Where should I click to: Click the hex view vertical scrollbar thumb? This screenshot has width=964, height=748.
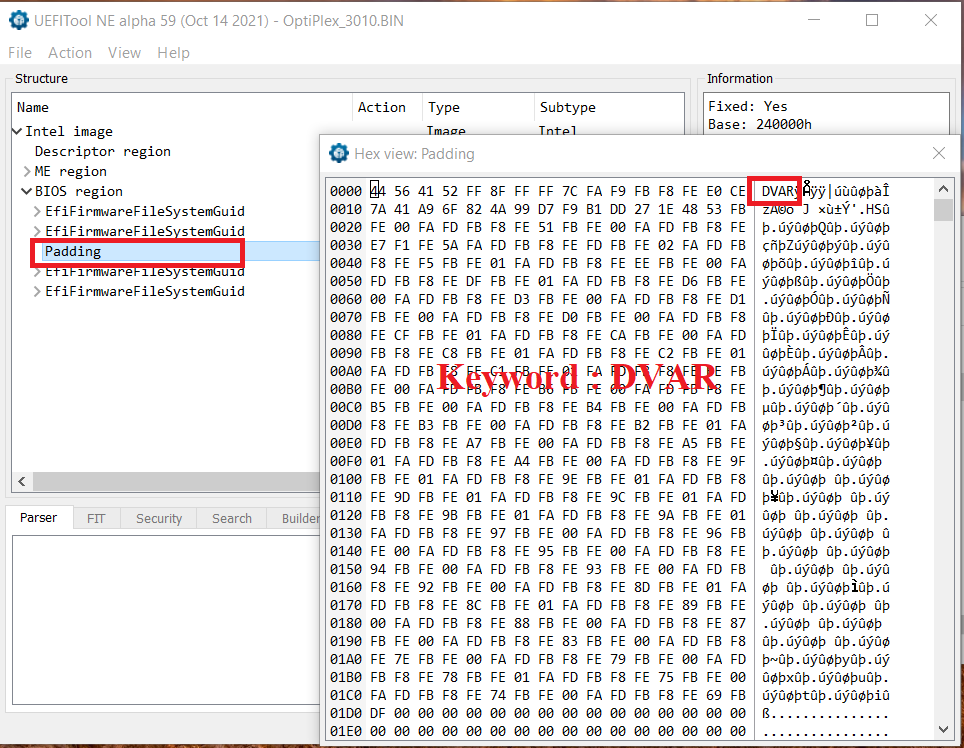click(x=943, y=209)
